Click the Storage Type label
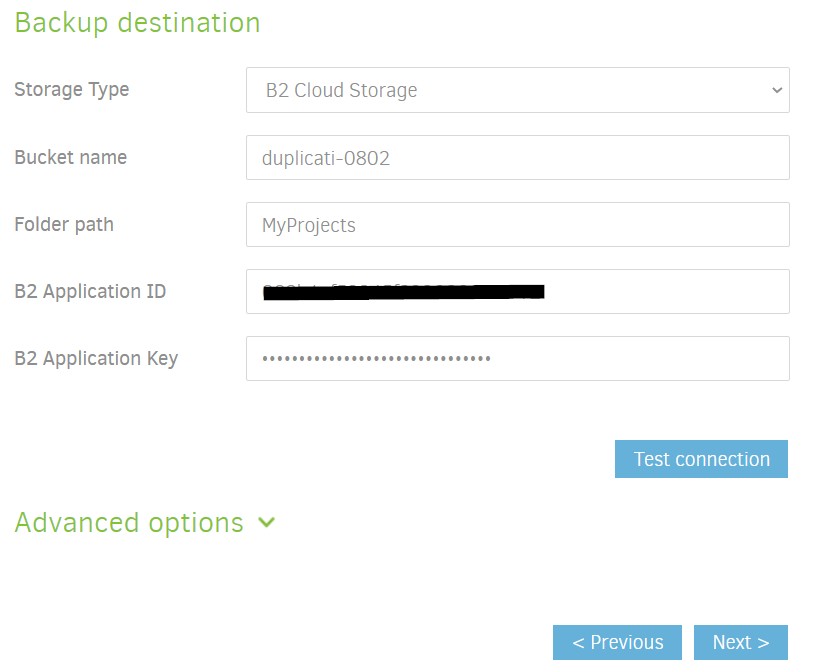 coord(72,90)
